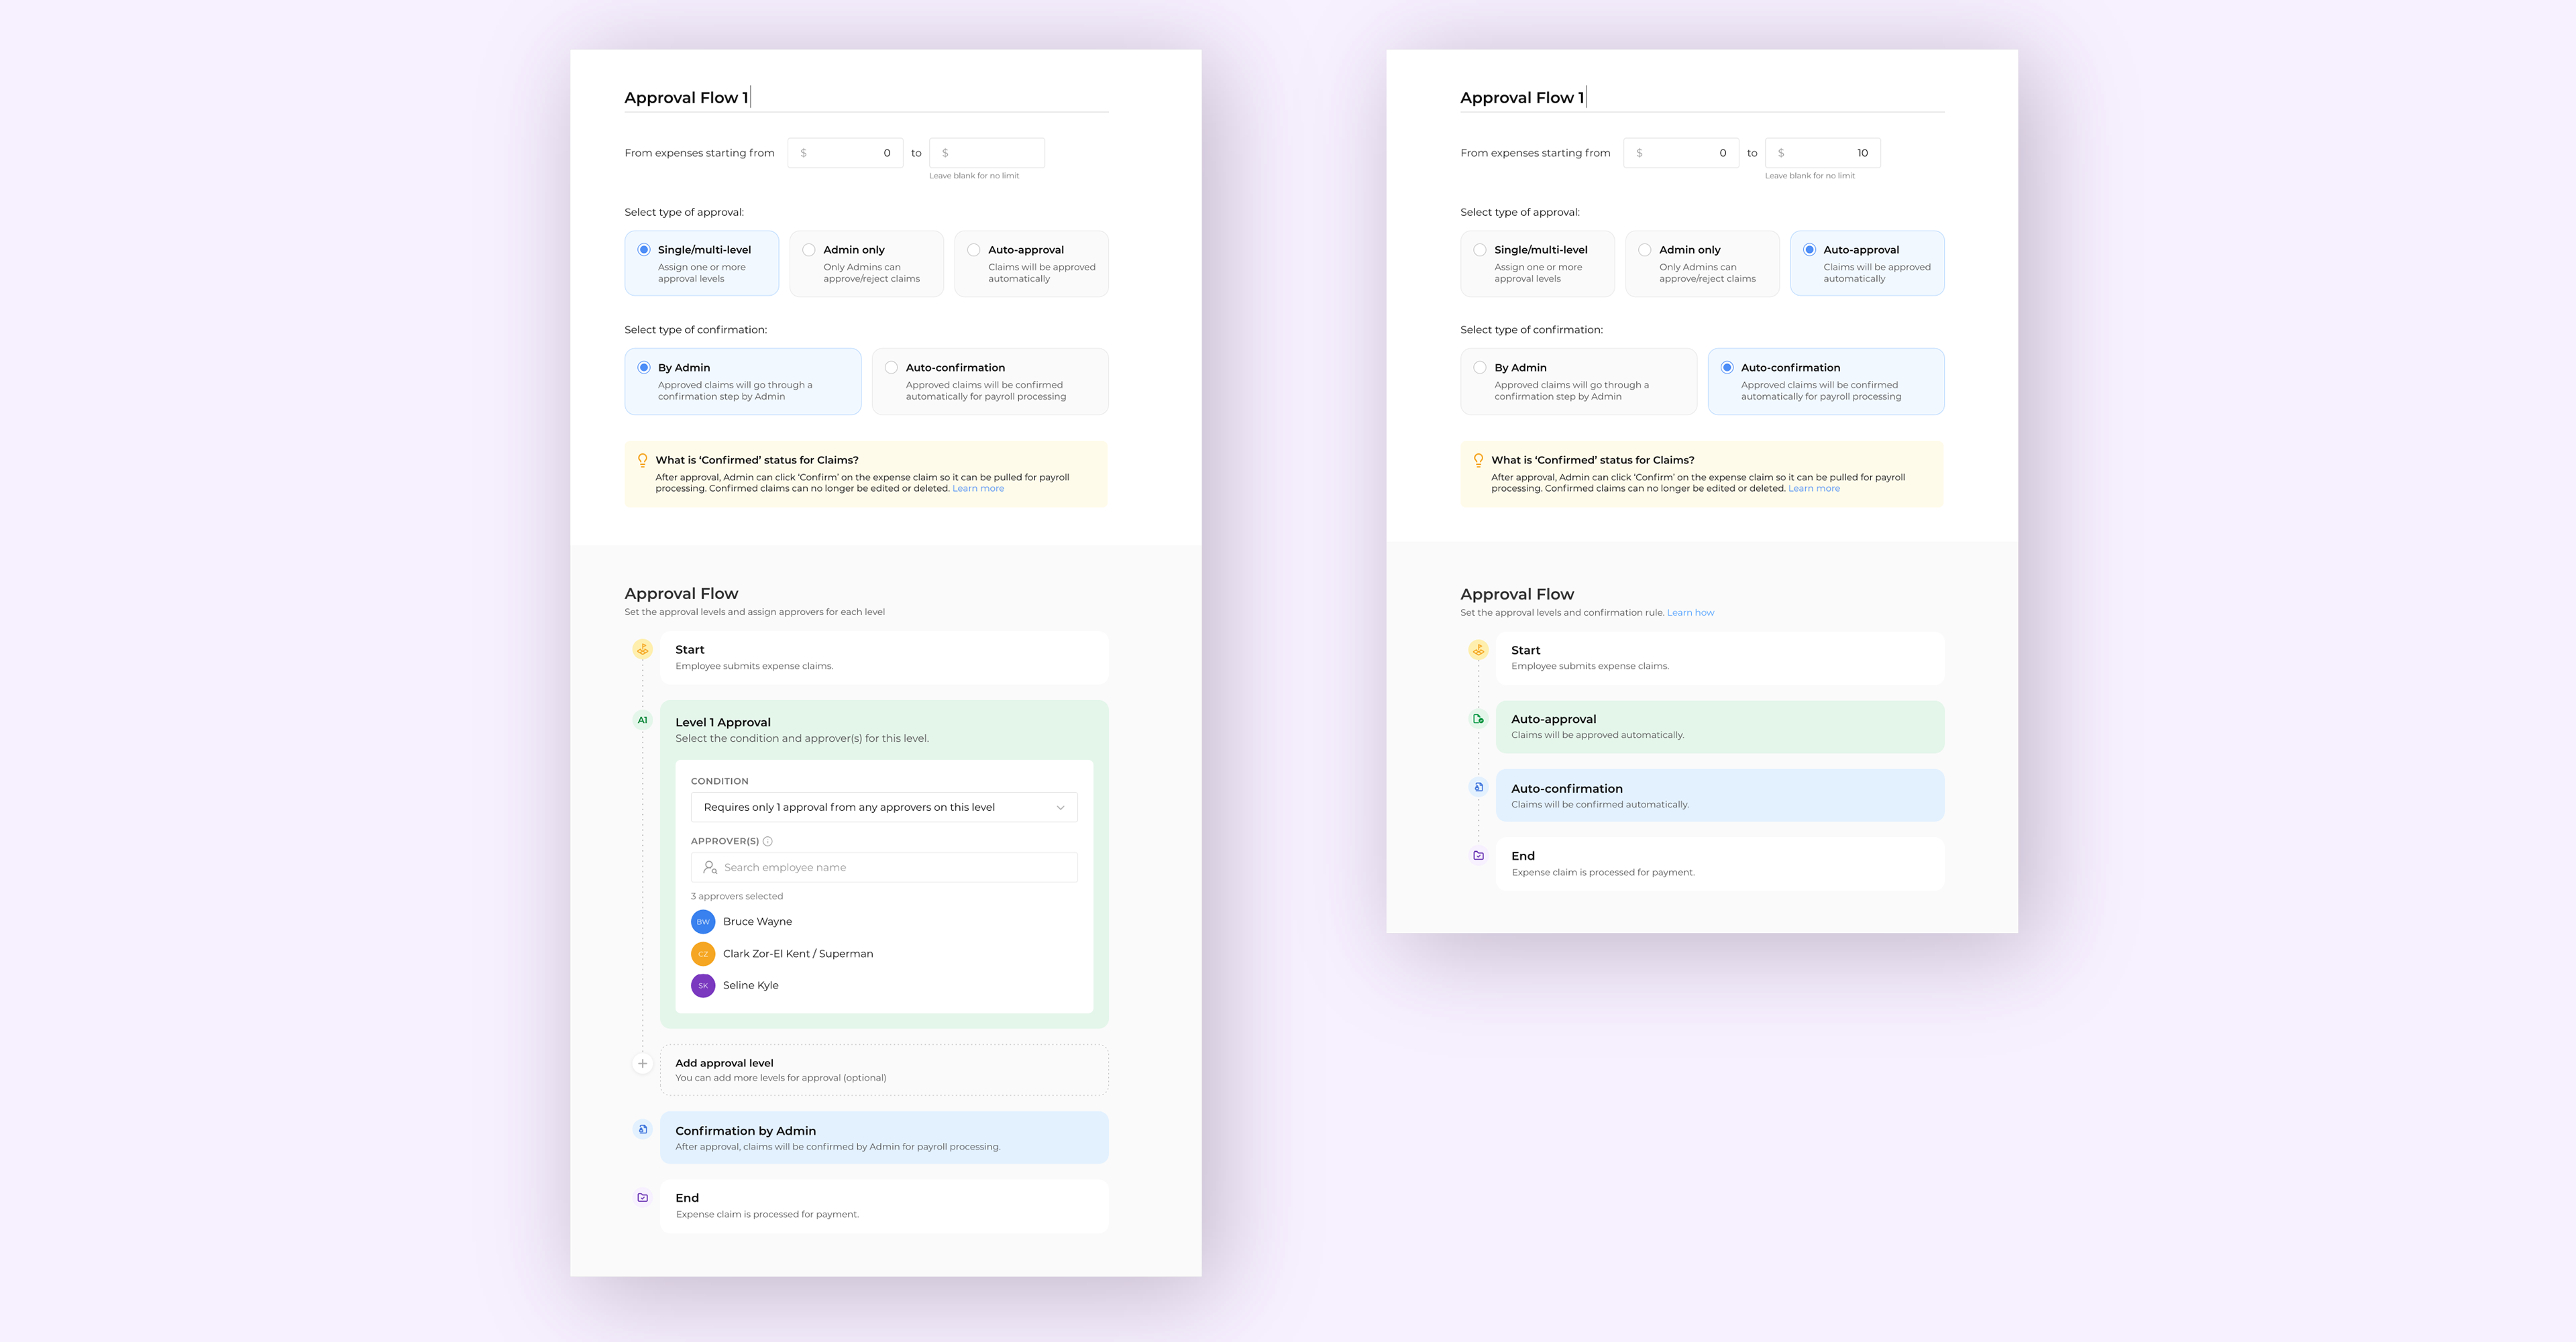Click the End step icon in right flow

tap(1478, 856)
